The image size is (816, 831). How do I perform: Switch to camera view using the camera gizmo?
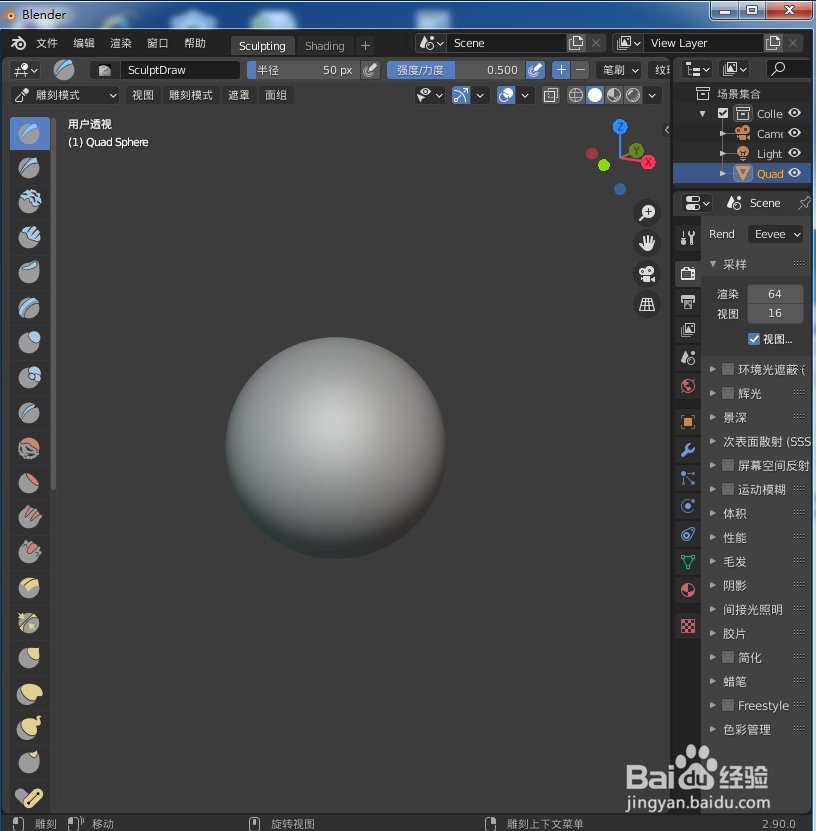pos(647,273)
